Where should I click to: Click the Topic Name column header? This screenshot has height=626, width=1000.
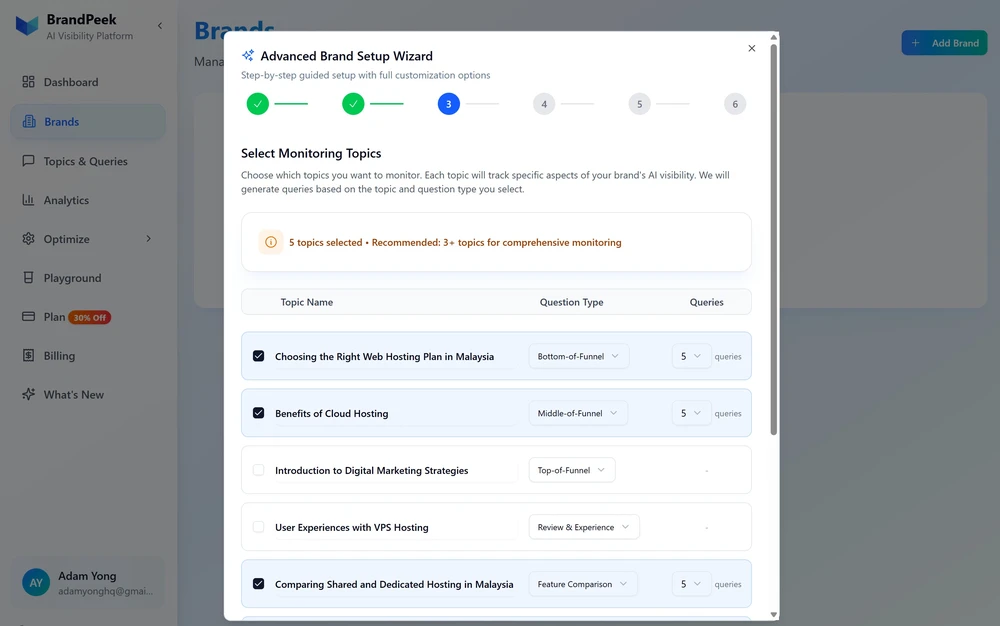(x=307, y=302)
